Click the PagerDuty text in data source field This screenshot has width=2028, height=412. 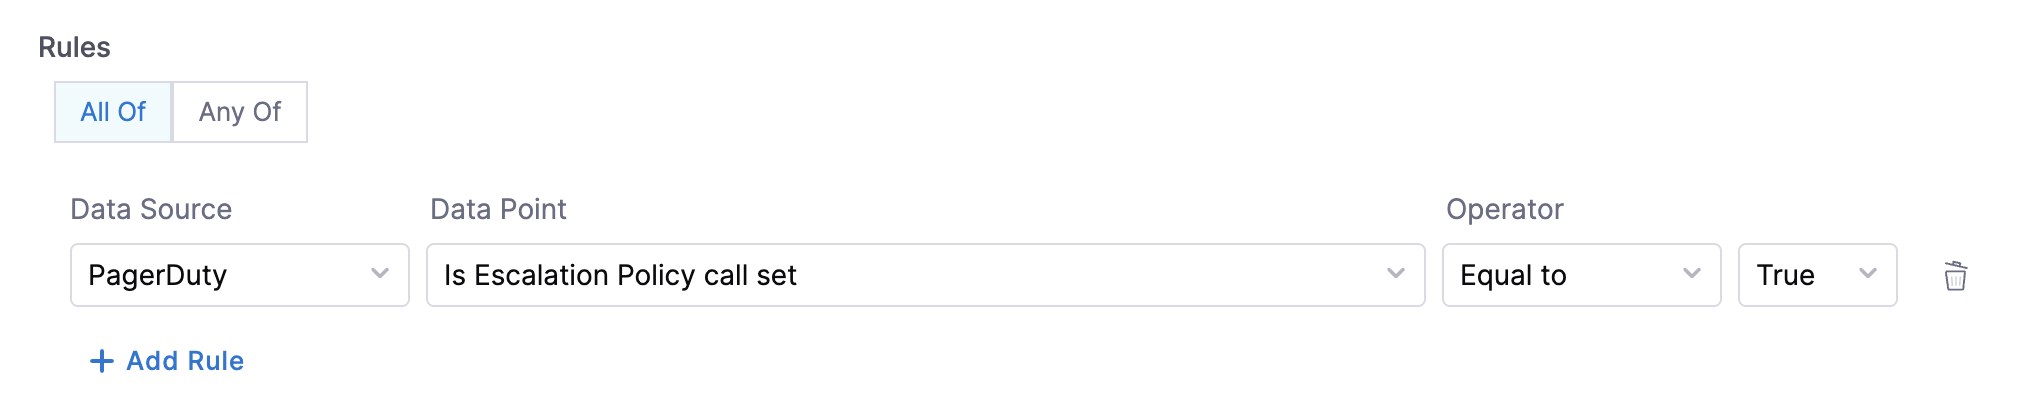[x=158, y=275]
